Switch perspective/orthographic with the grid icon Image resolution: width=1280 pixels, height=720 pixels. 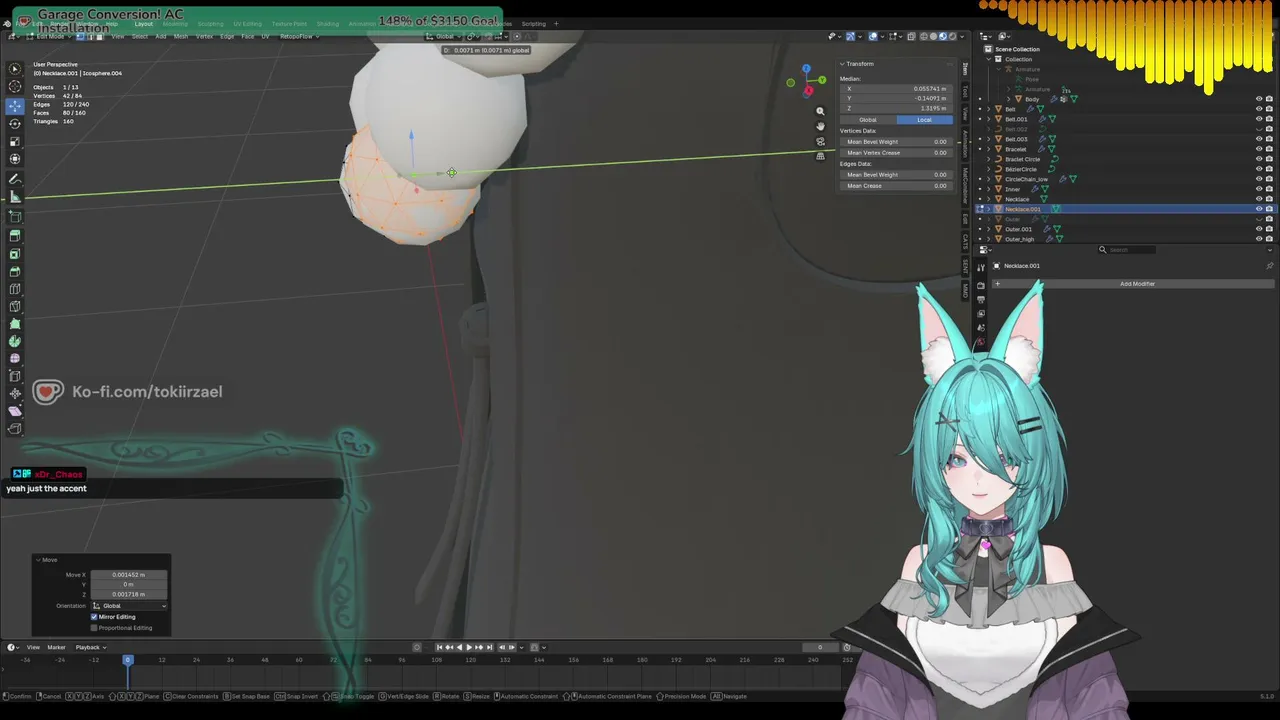(x=820, y=155)
